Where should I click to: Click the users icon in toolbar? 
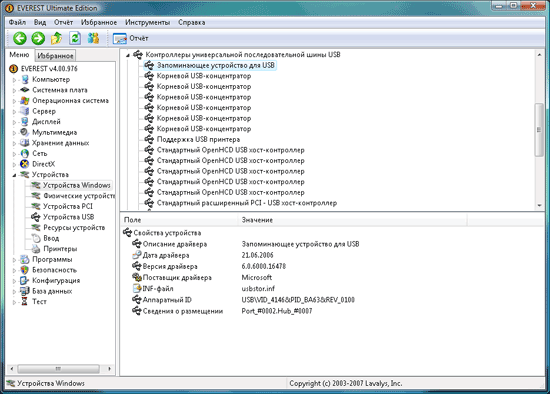(93, 38)
